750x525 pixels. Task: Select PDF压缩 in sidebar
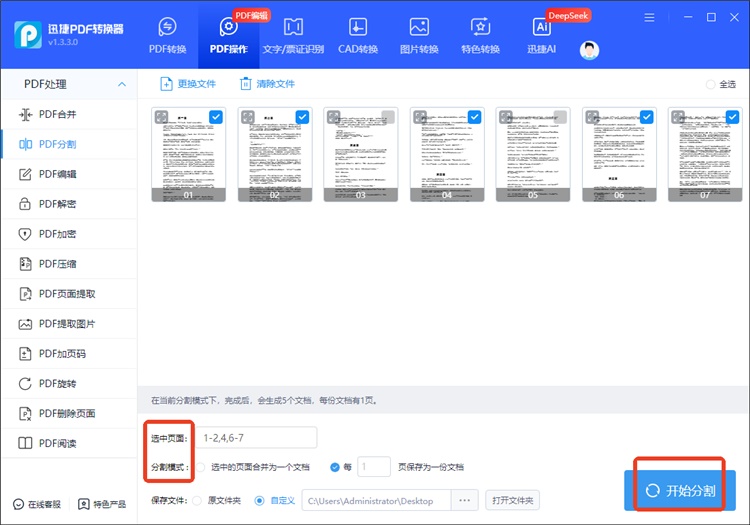69,264
